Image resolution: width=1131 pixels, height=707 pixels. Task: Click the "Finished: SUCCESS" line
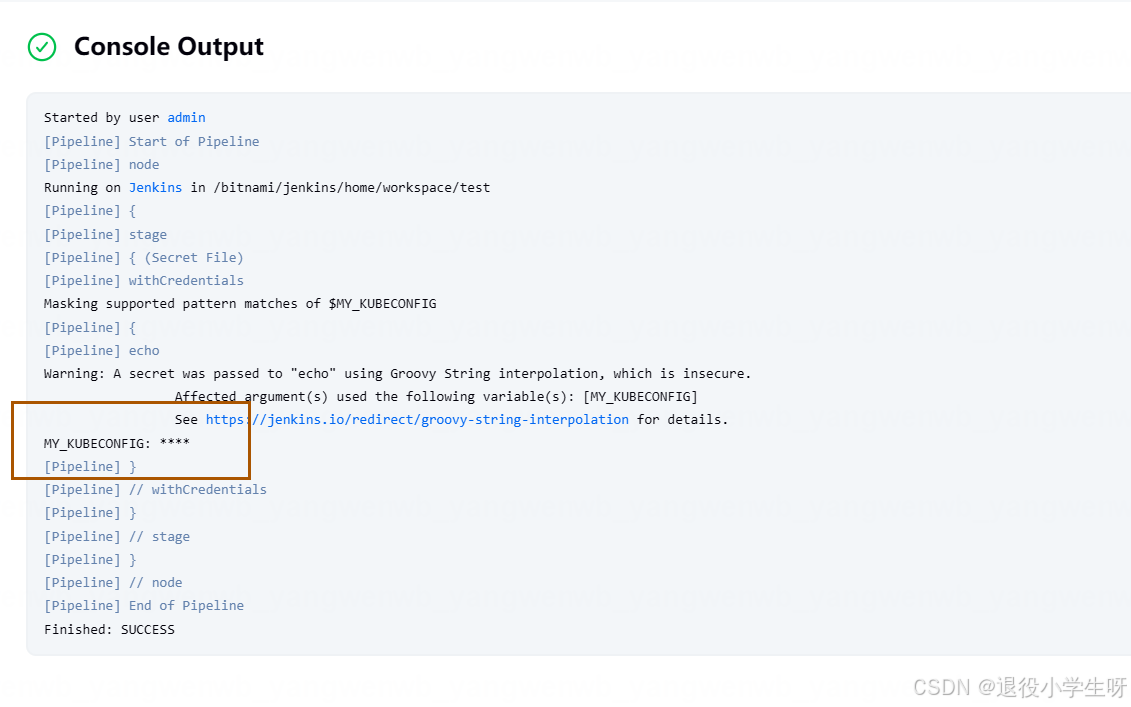point(109,630)
